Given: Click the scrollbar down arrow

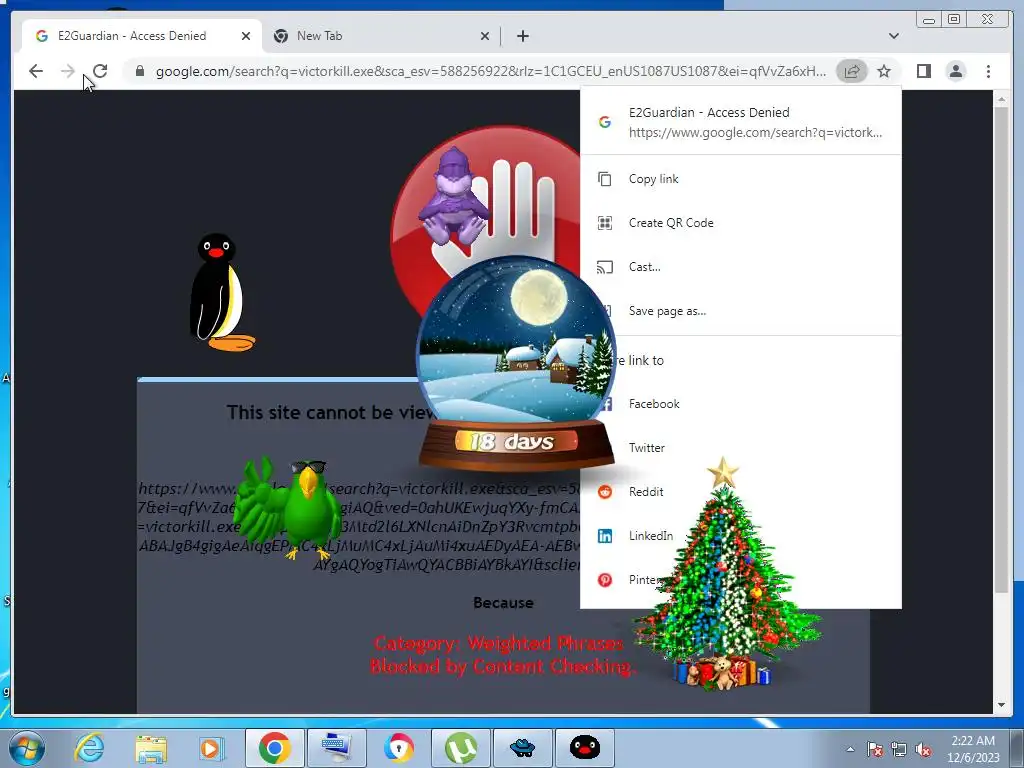Looking at the screenshot, I should 1001,705.
